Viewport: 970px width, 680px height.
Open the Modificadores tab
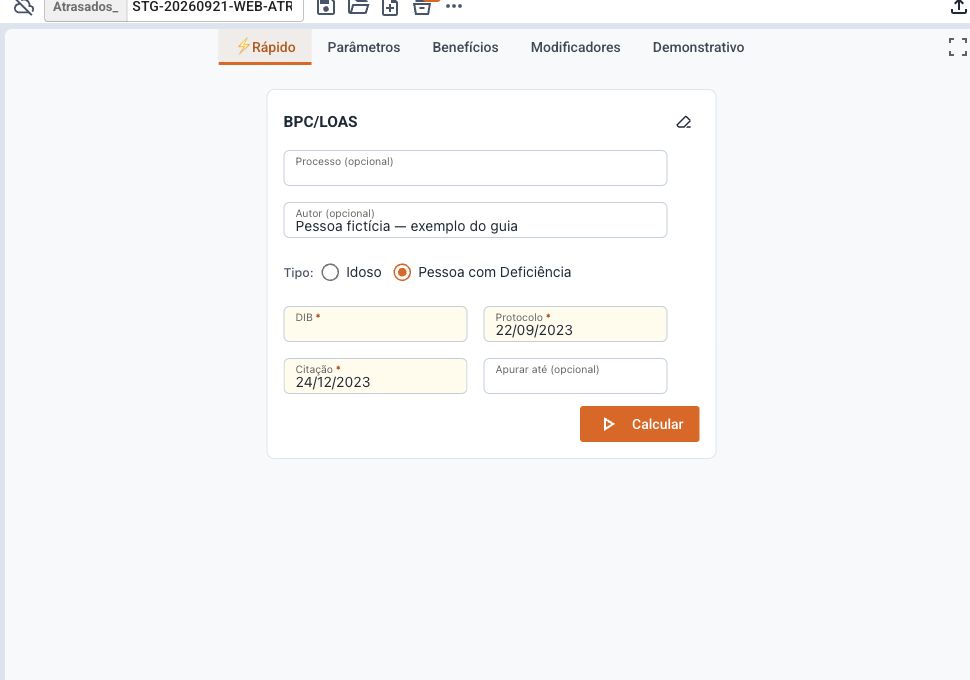point(575,47)
